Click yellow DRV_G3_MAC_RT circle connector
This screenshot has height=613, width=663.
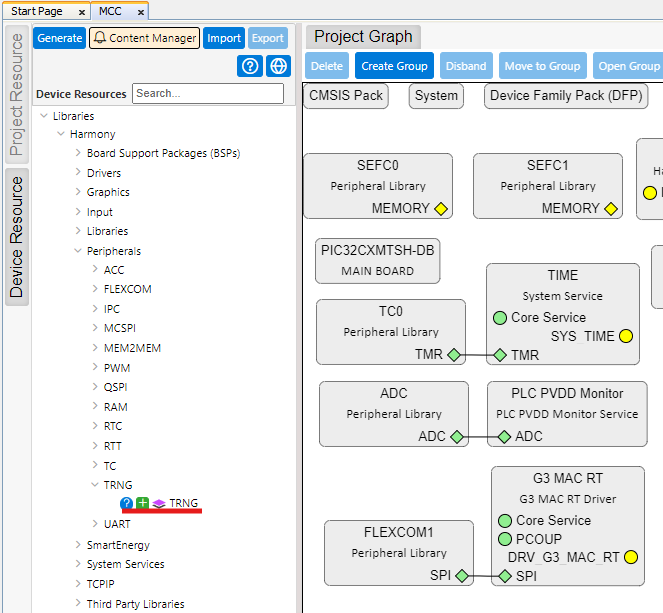[631, 557]
